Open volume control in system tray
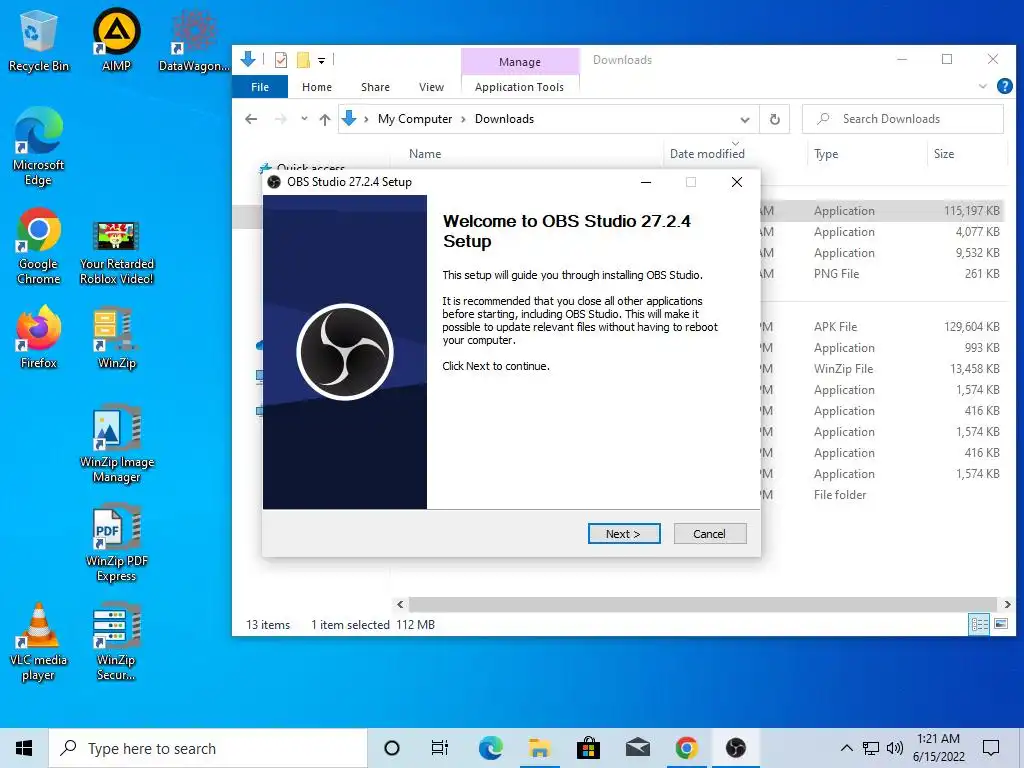This screenshot has height=768, width=1024. pyautogui.click(x=895, y=748)
